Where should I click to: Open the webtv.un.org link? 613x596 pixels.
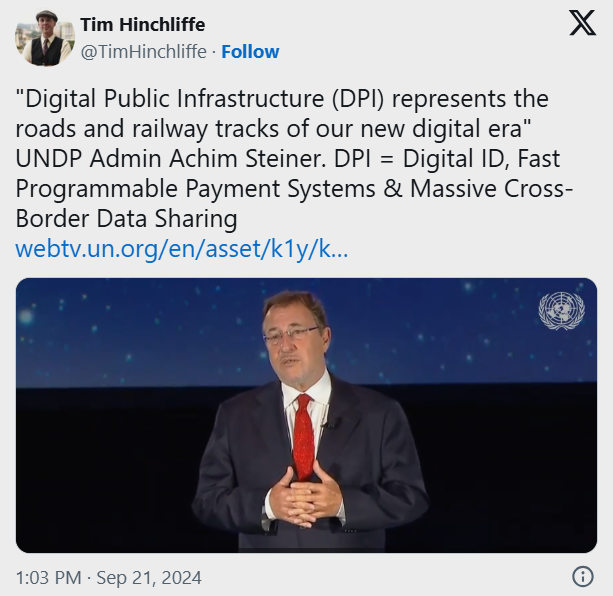click(x=182, y=249)
